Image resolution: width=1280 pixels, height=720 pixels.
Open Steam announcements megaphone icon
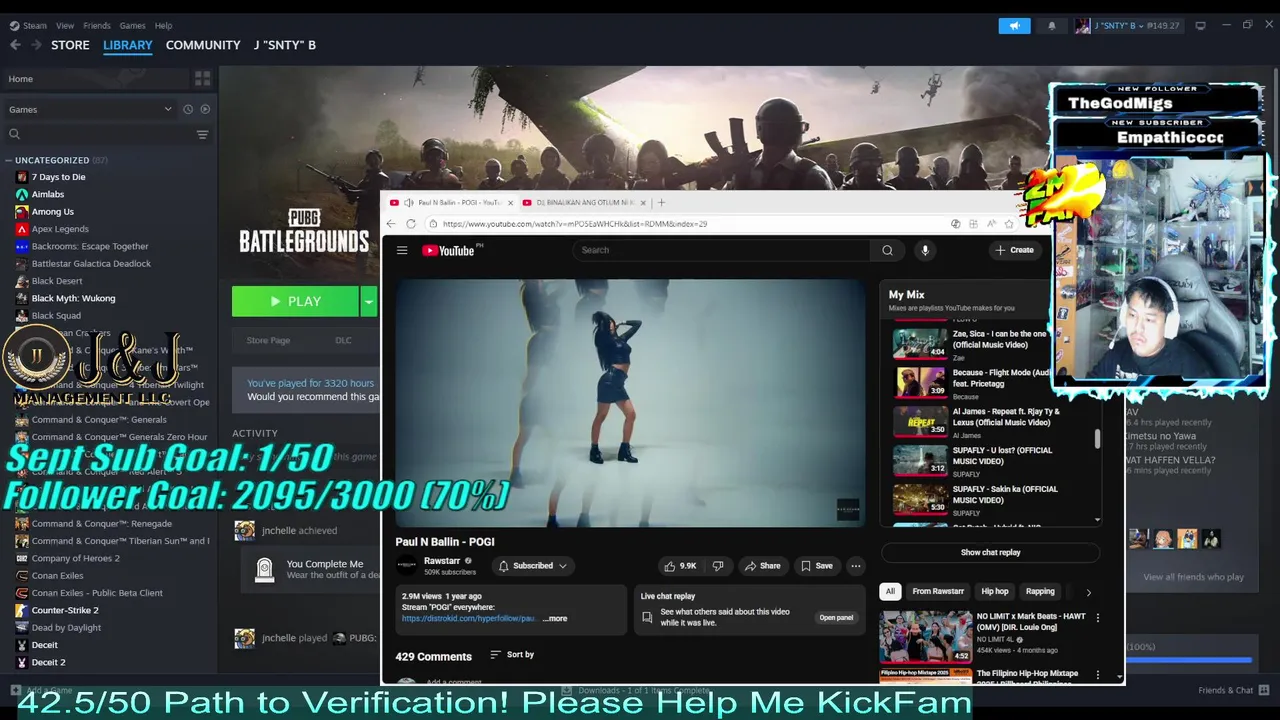click(x=1014, y=26)
